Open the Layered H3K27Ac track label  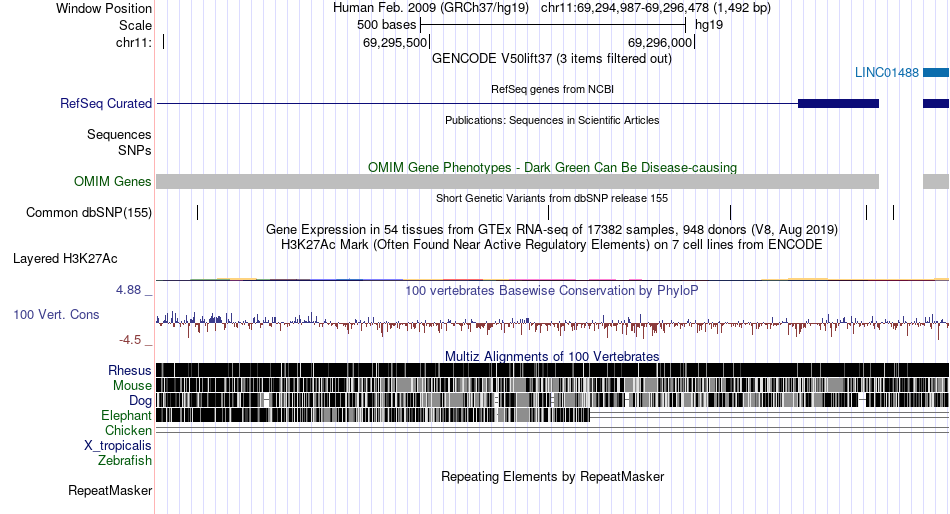coord(65,259)
